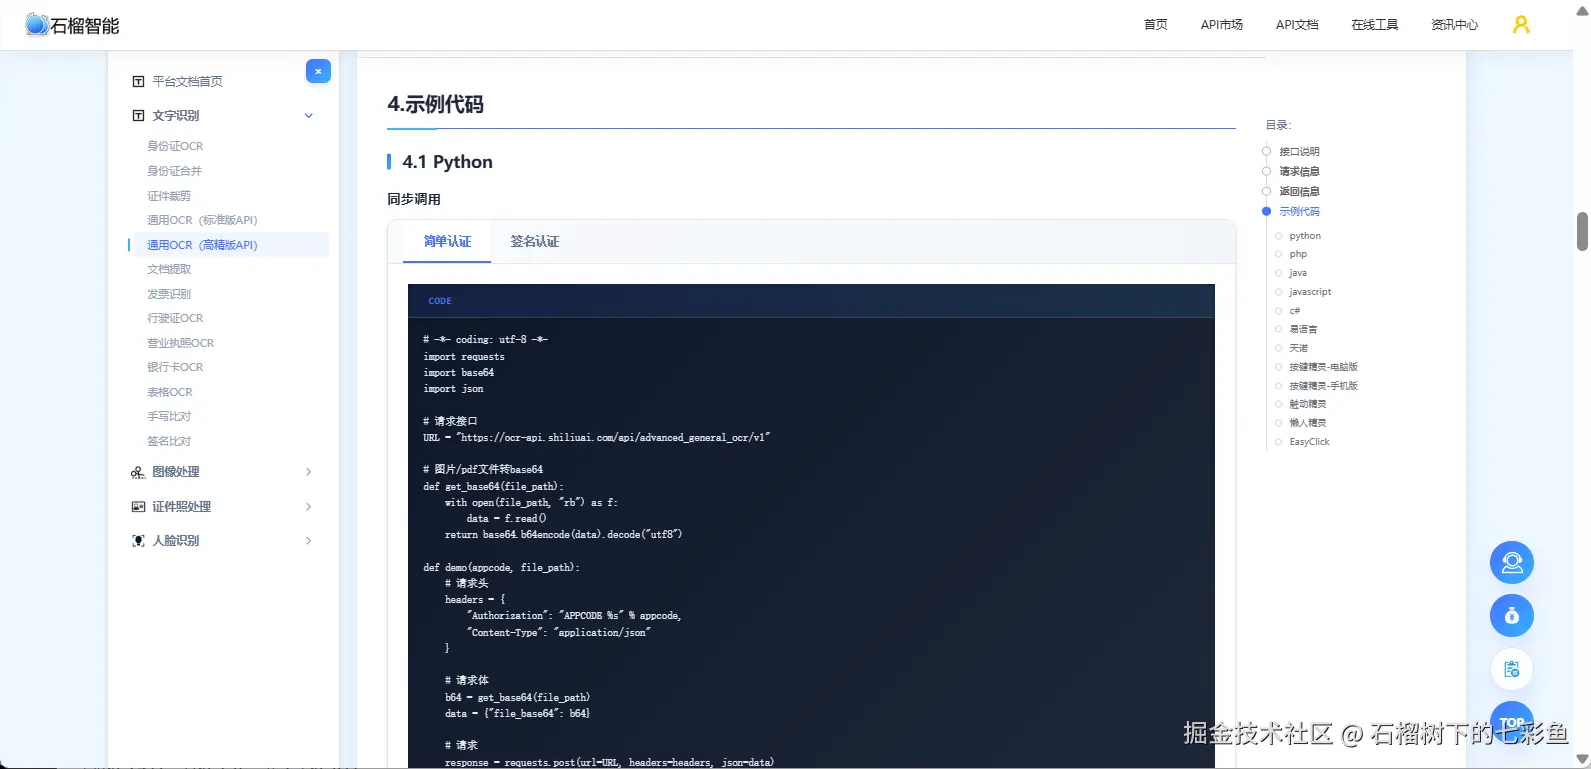Viewport: 1591px width, 769px height.
Task: Switch to the 简单认证 tab
Action: (x=447, y=242)
